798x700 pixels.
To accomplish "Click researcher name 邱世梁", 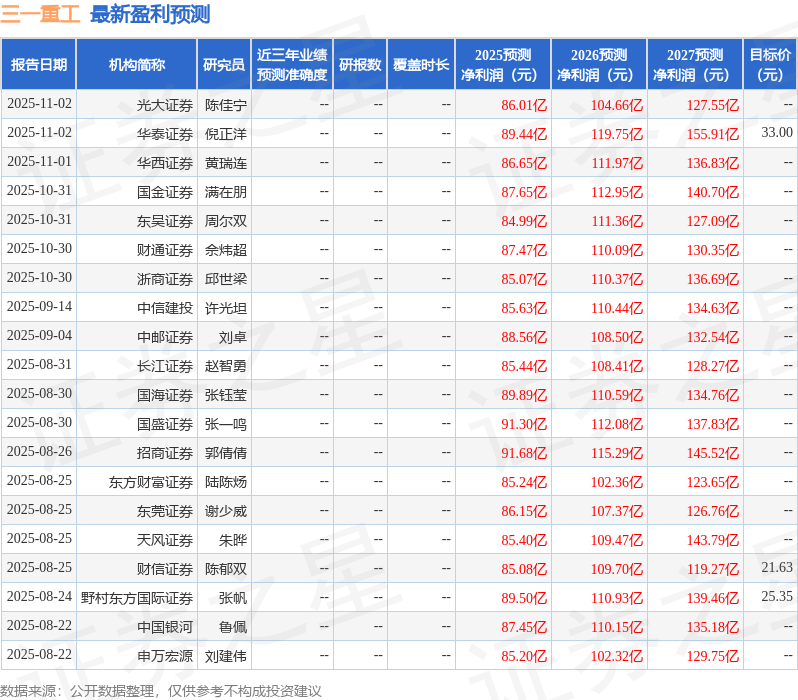I will 226,279.
